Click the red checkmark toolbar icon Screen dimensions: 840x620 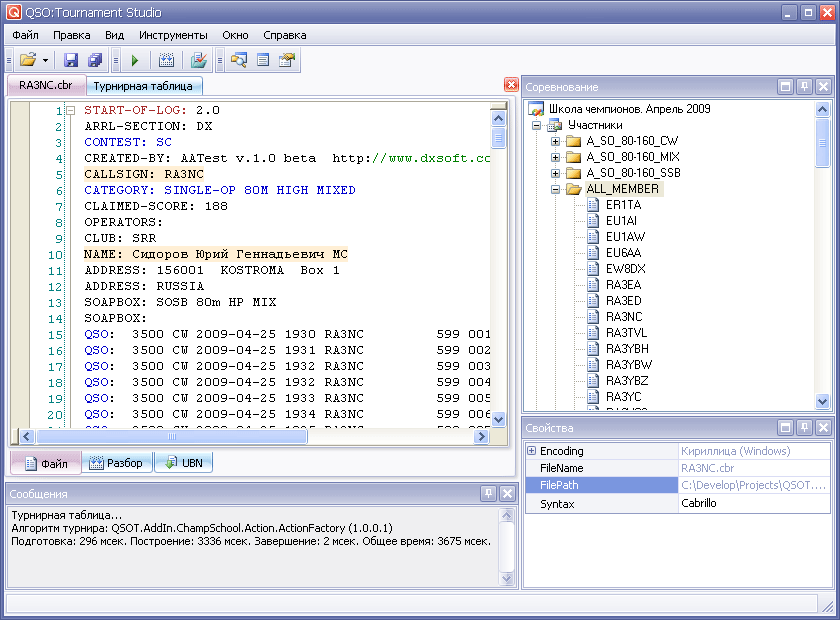pyautogui.click(x=198, y=61)
